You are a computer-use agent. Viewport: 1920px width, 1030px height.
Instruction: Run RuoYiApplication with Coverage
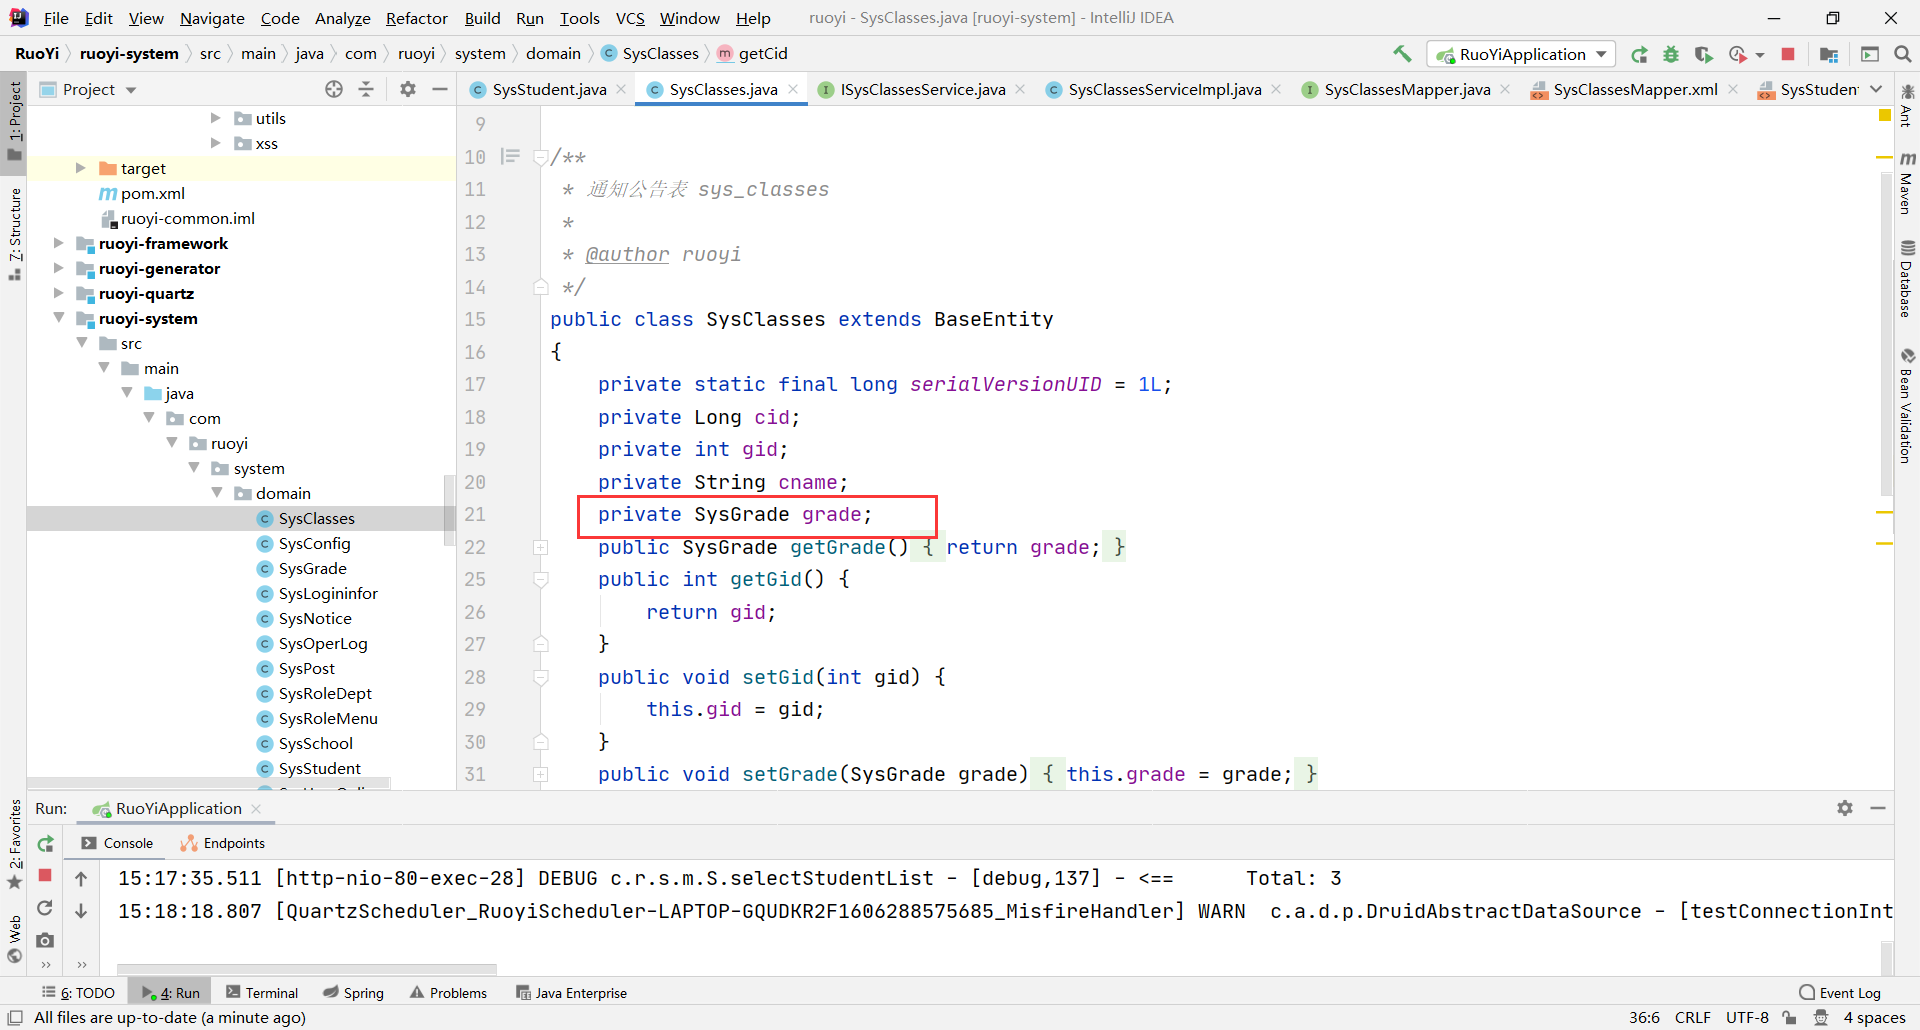1704,54
